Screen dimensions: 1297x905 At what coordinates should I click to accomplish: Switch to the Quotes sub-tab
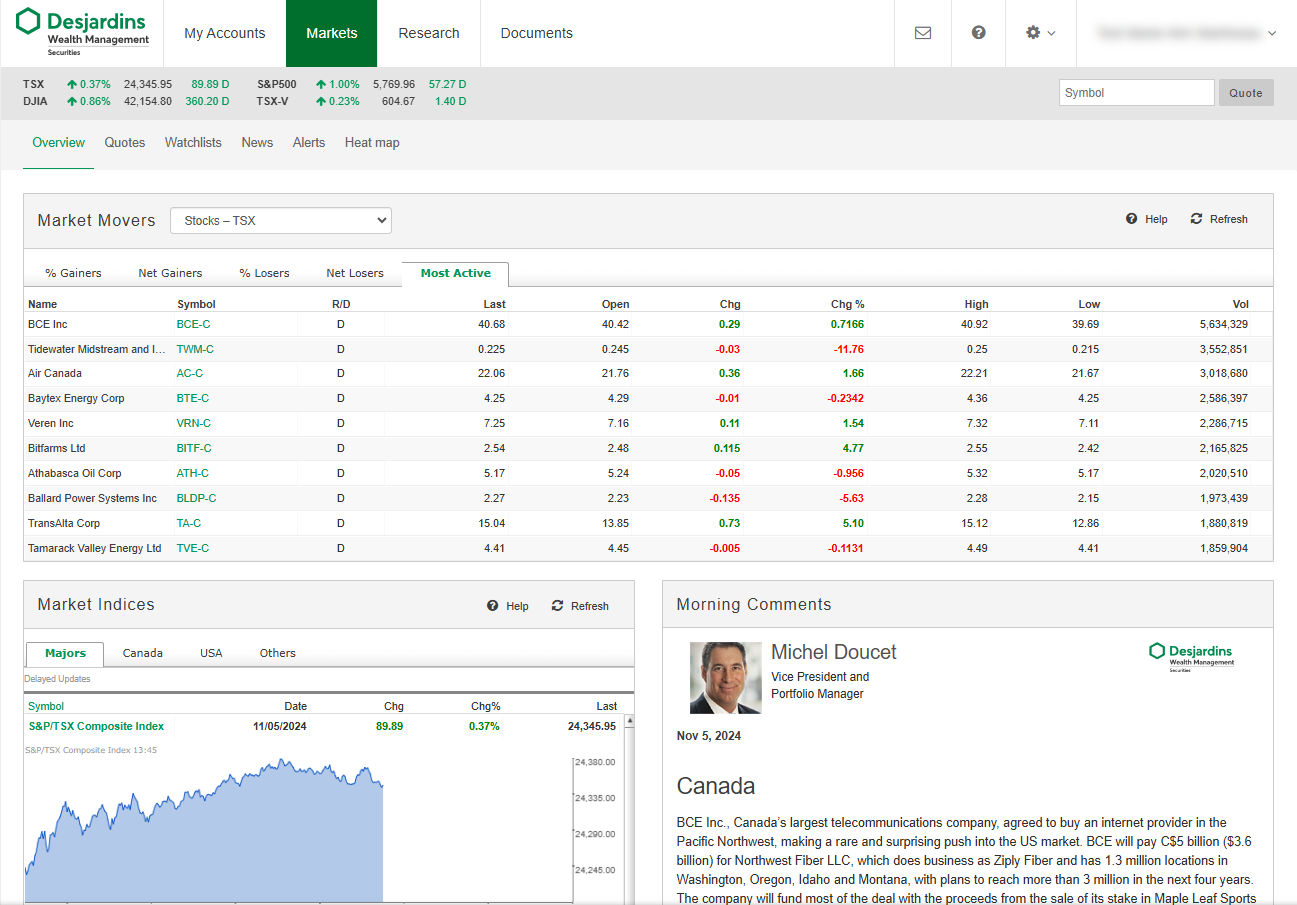[x=125, y=143]
